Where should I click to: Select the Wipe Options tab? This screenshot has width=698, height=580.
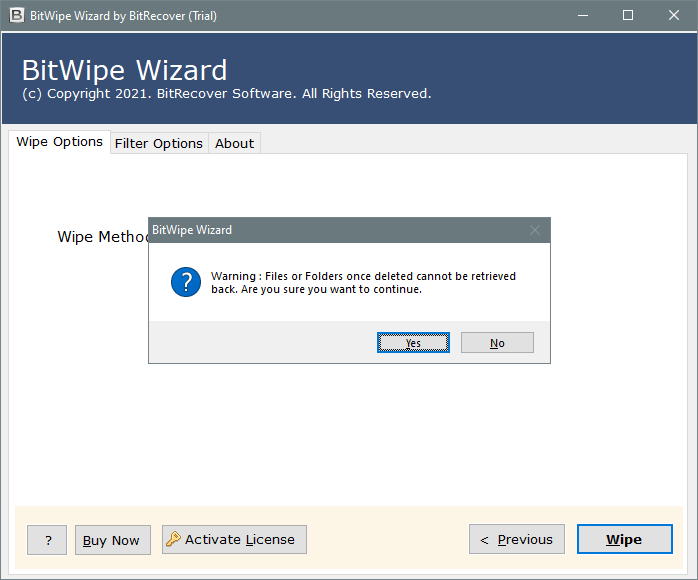(59, 142)
